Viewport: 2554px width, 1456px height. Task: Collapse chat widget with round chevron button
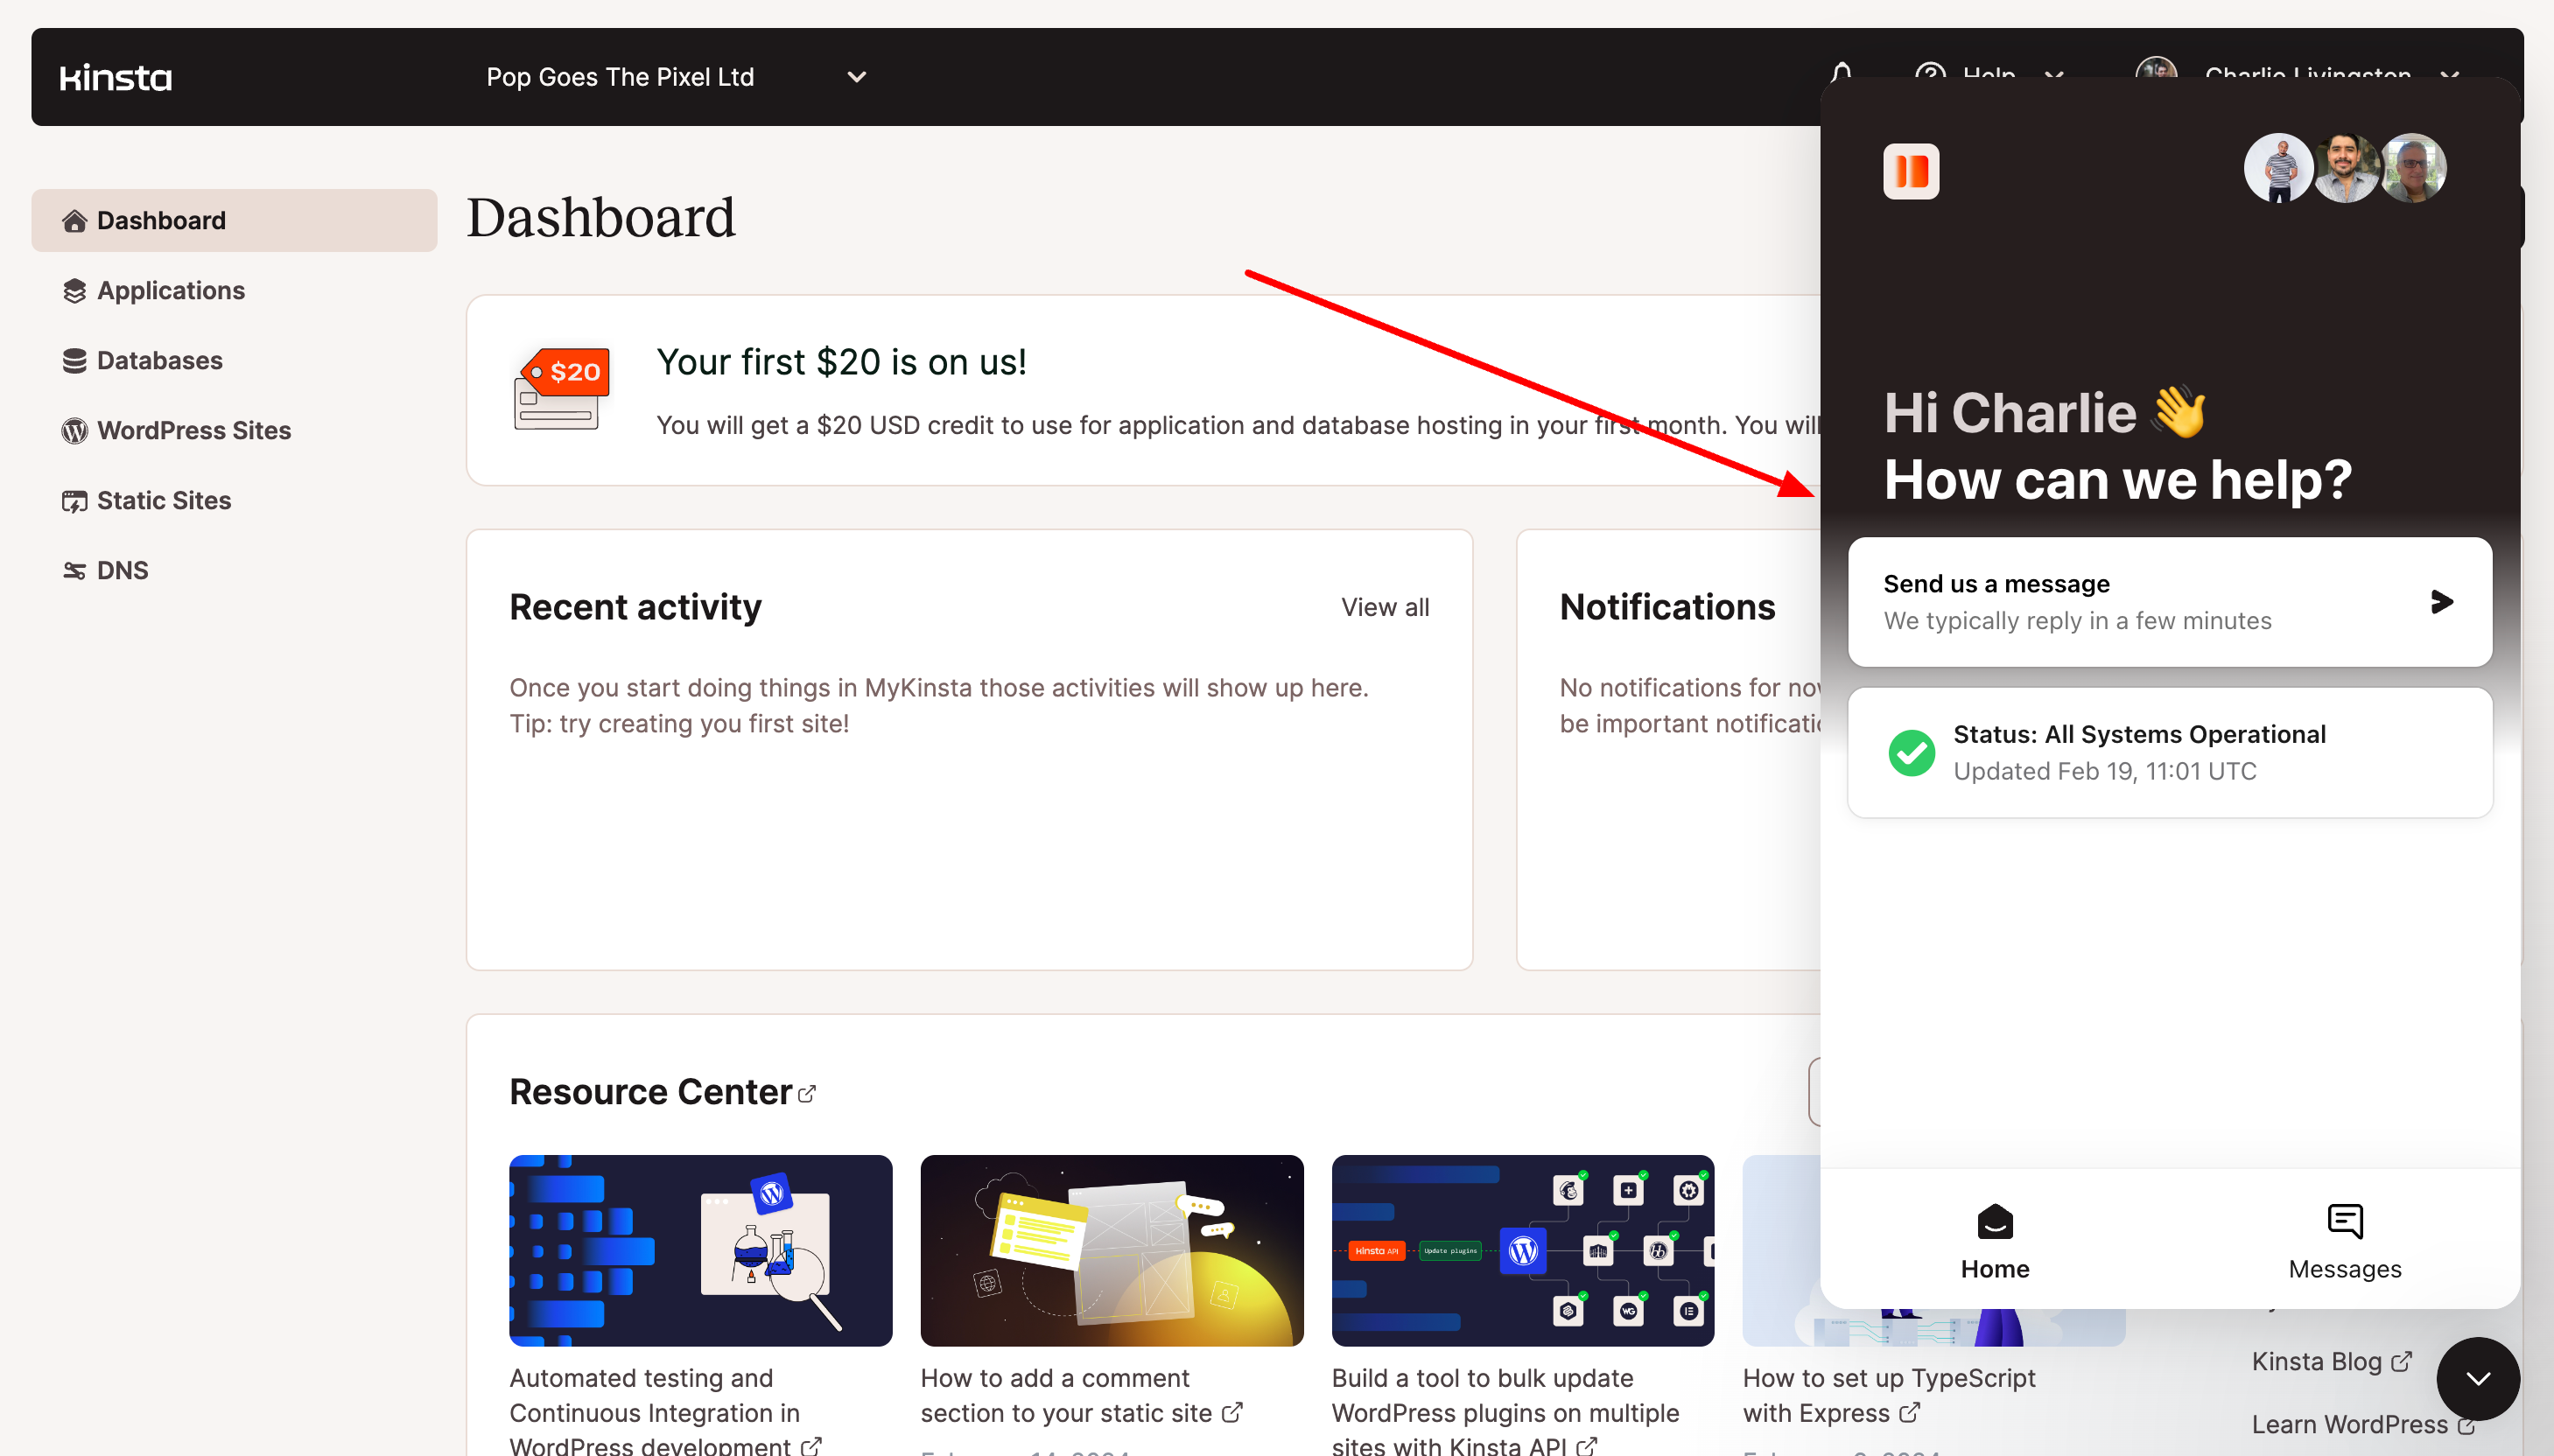pyautogui.click(x=2477, y=1378)
